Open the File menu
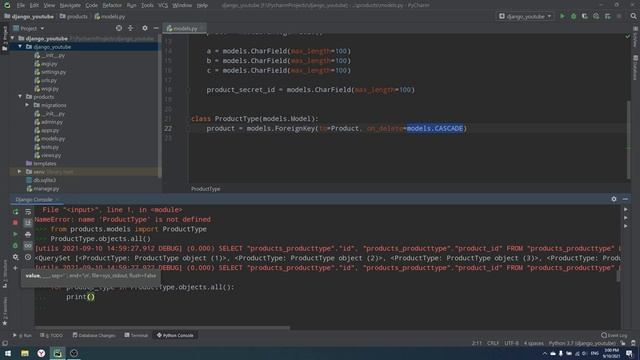The height and width of the screenshot is (360, 640). 21,5
